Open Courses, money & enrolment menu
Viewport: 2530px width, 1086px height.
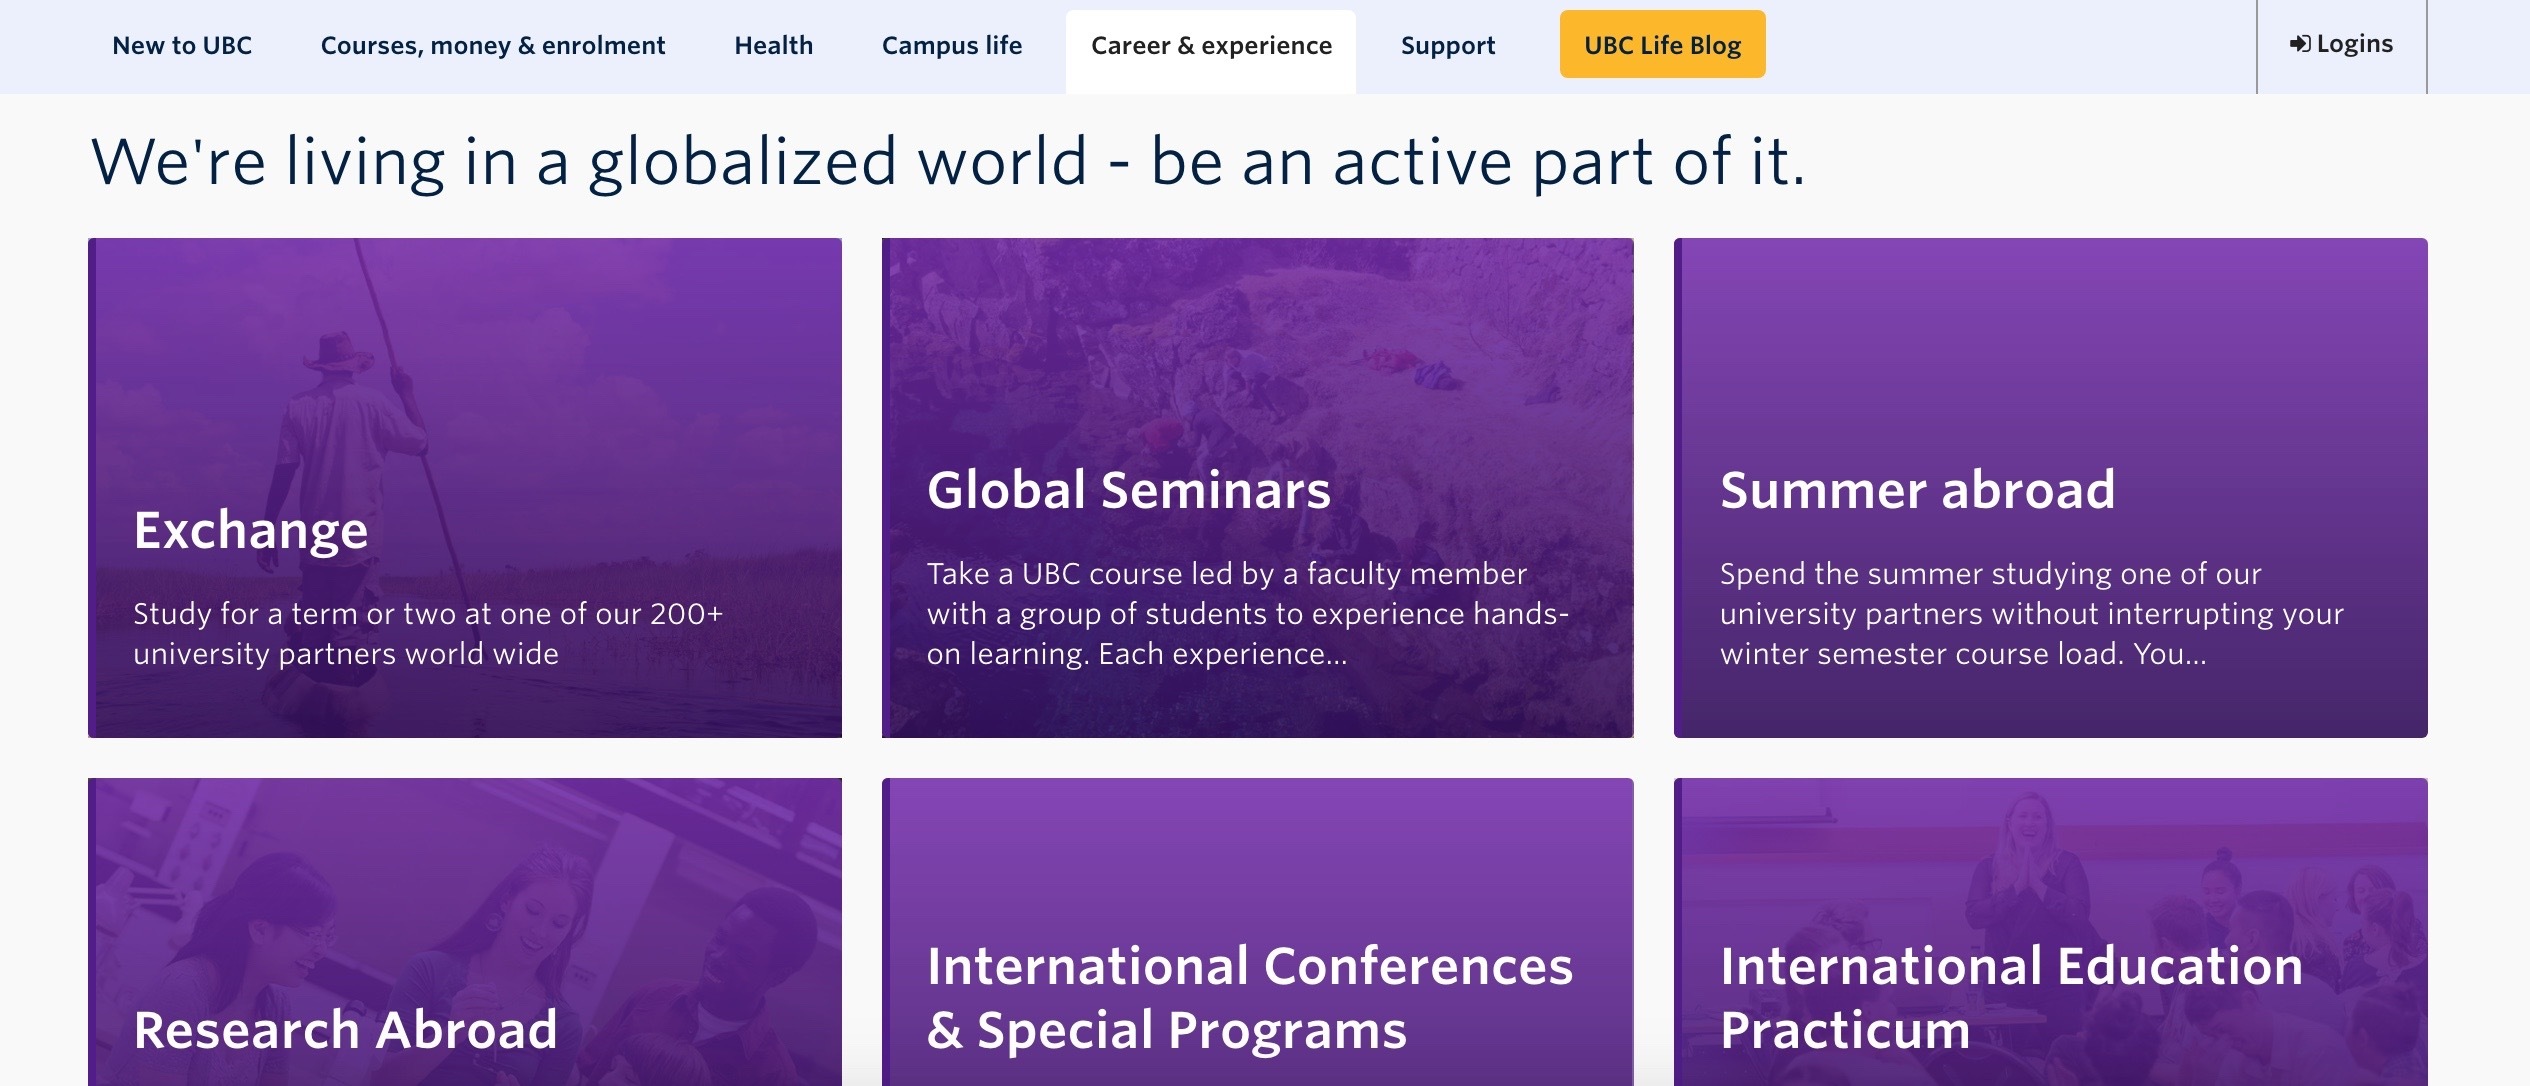492,46
